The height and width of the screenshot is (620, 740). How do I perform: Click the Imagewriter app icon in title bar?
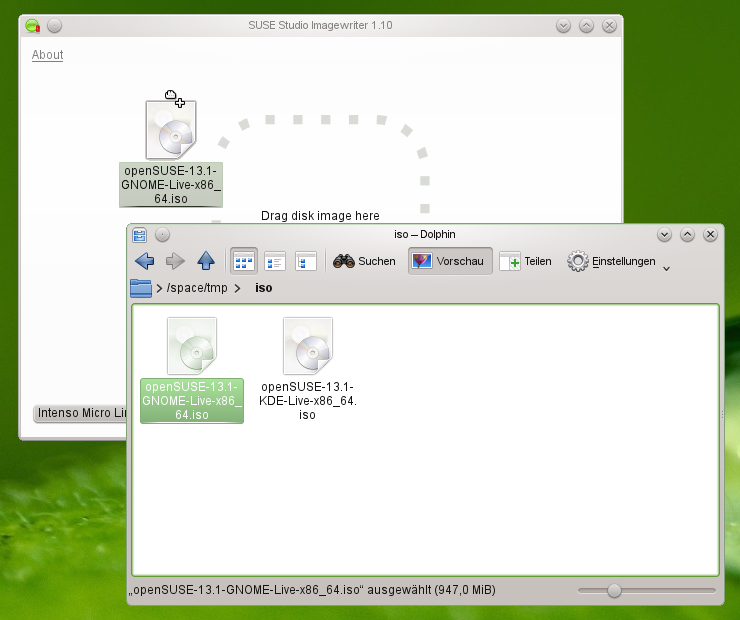pyautogui.click(x=33, y=25)
